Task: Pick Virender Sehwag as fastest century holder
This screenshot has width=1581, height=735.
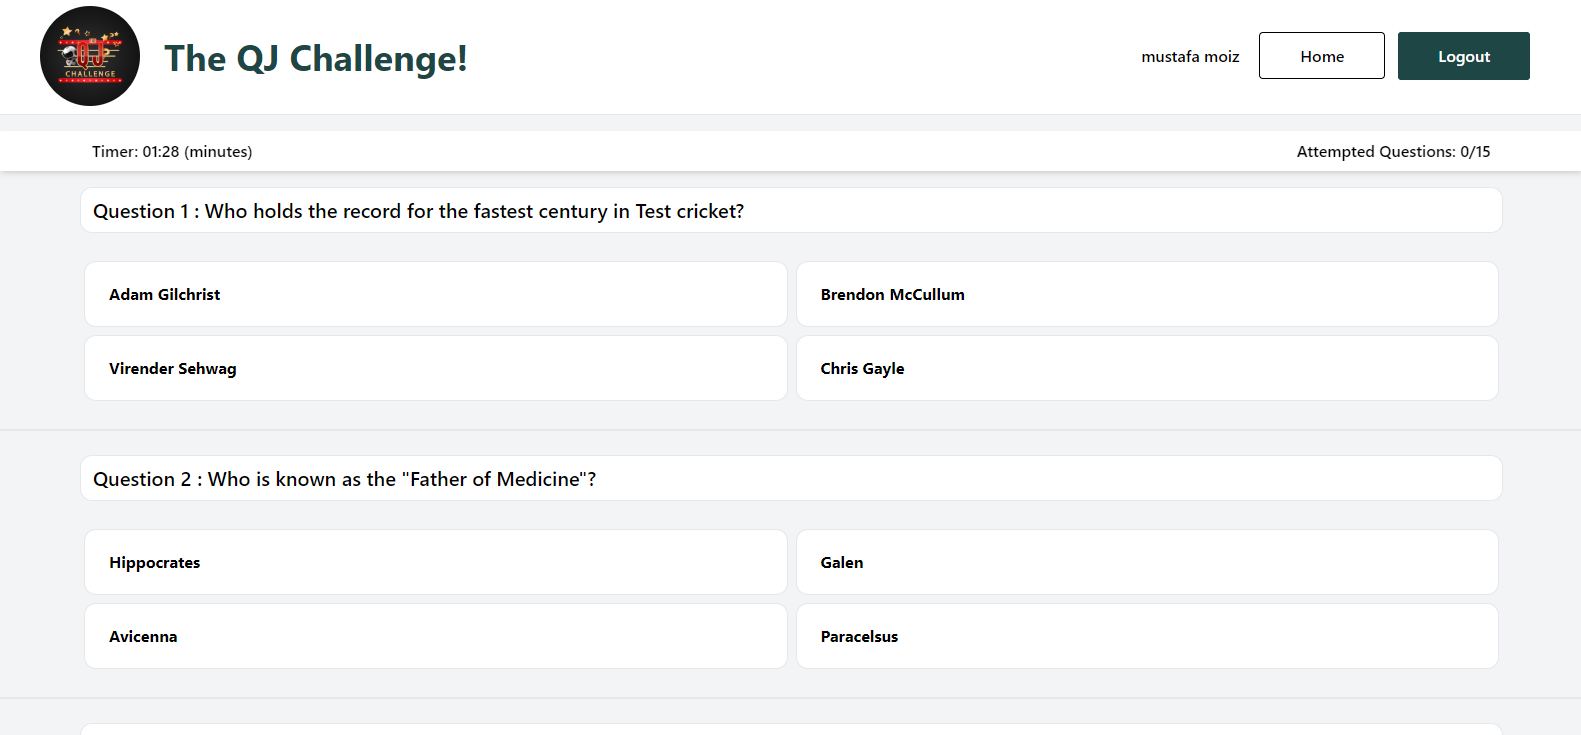Action: (435, 368)
